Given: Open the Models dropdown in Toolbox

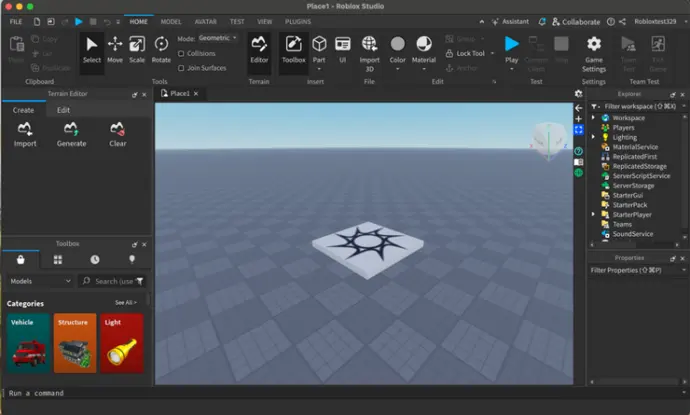Looking at the screenshot, I should pyautogui.click(x=40, y=281).
